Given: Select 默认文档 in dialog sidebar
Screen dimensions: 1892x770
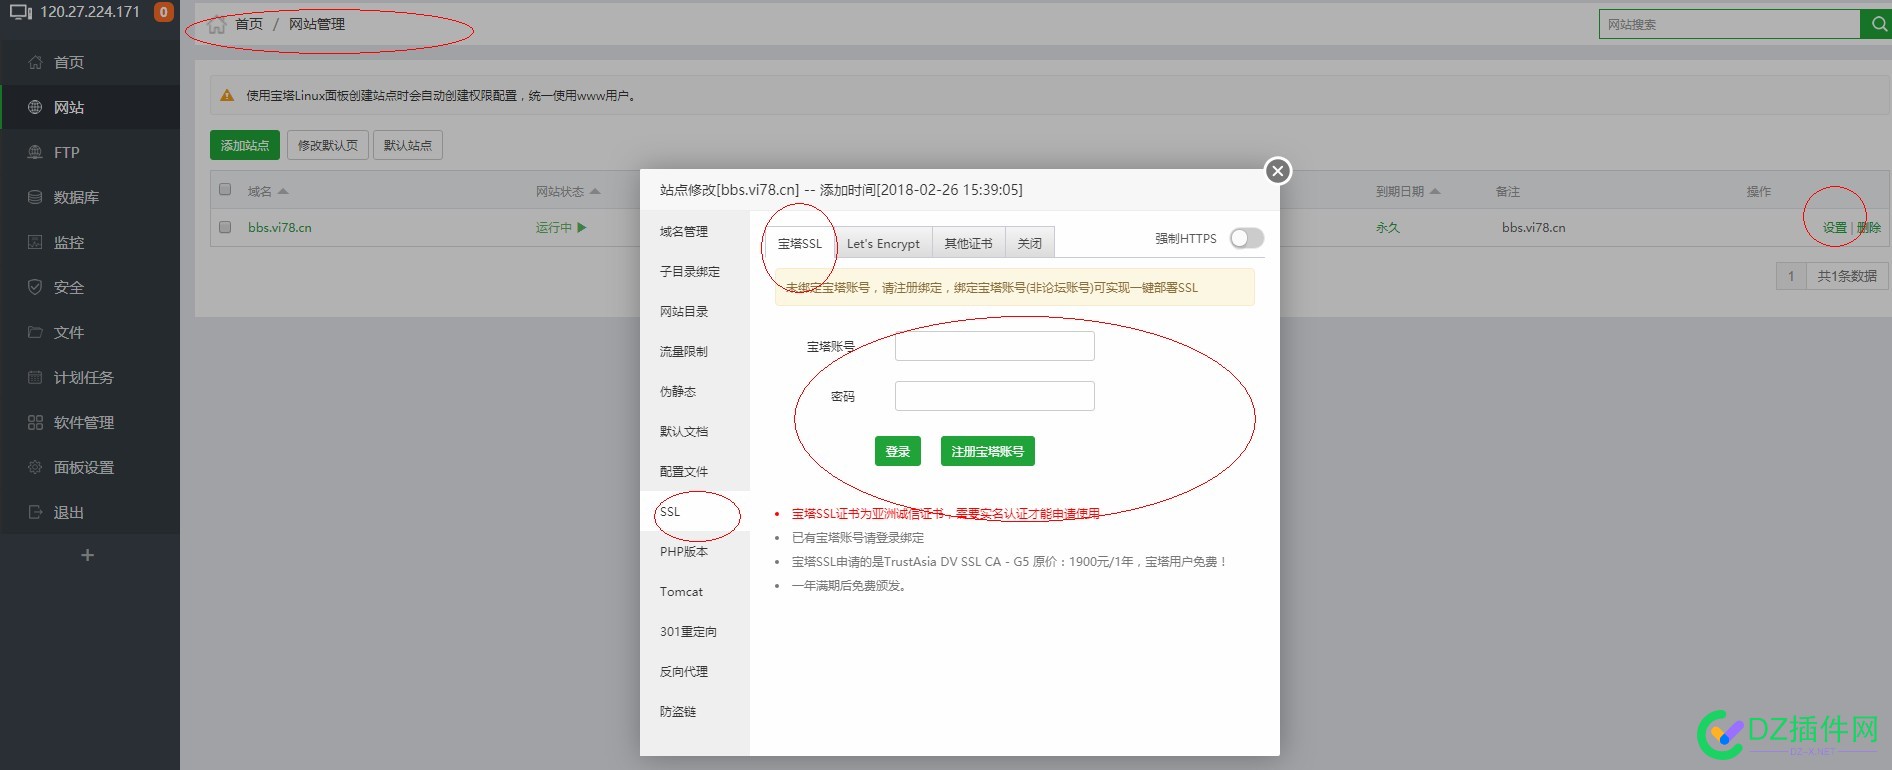Looking at the screenshot, I should [695, 431].
